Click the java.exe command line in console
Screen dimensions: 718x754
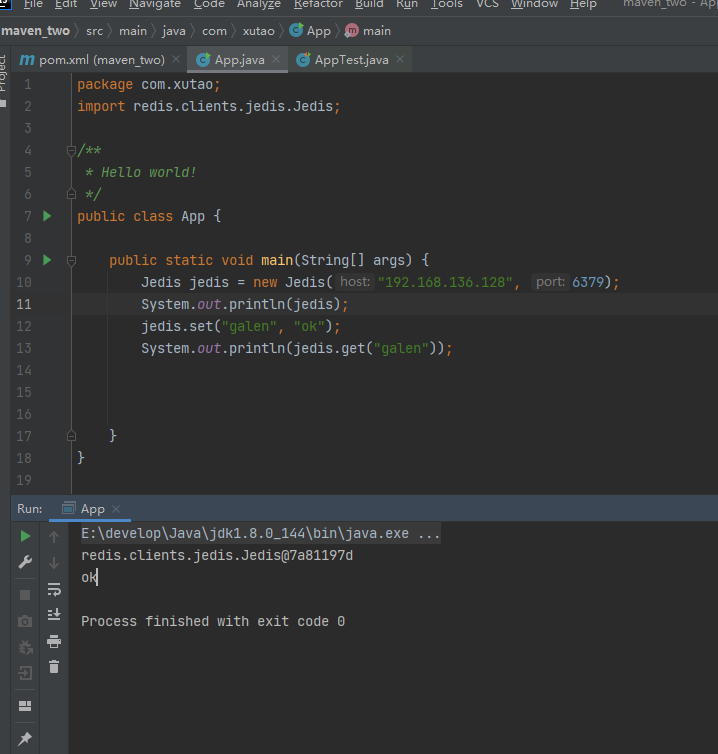pos(260,534)
